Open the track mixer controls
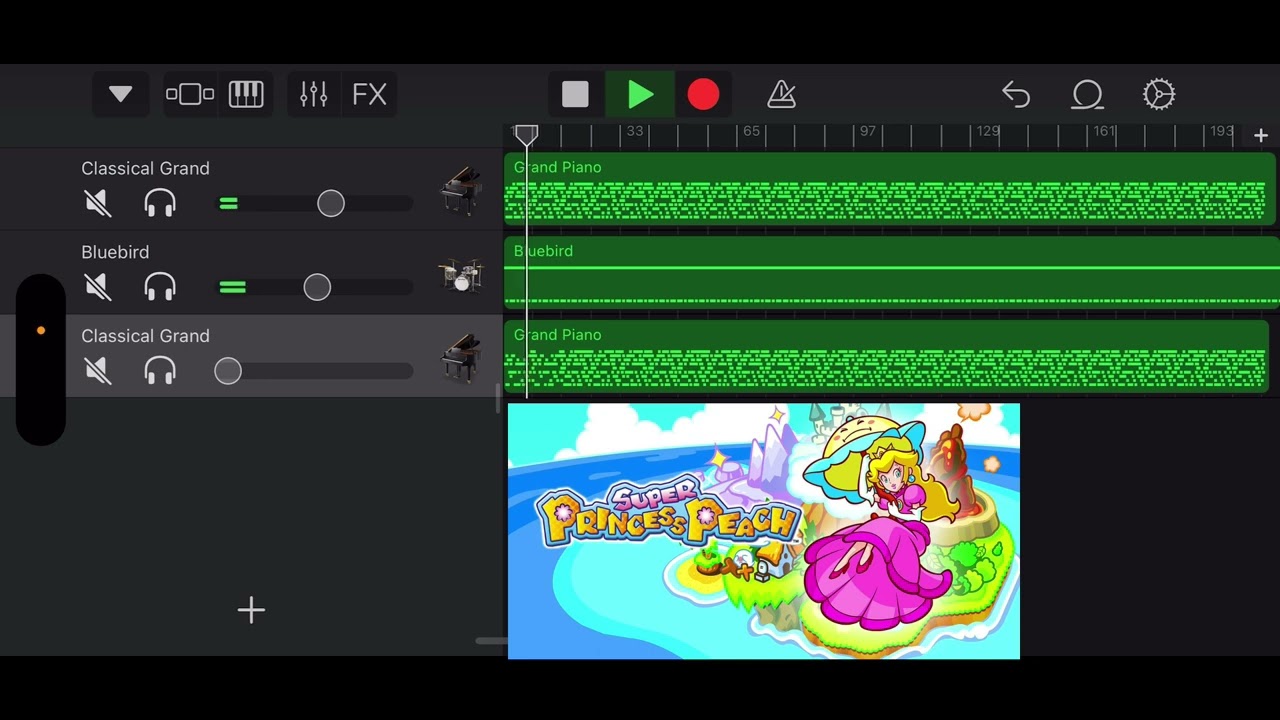 [314, 94]
